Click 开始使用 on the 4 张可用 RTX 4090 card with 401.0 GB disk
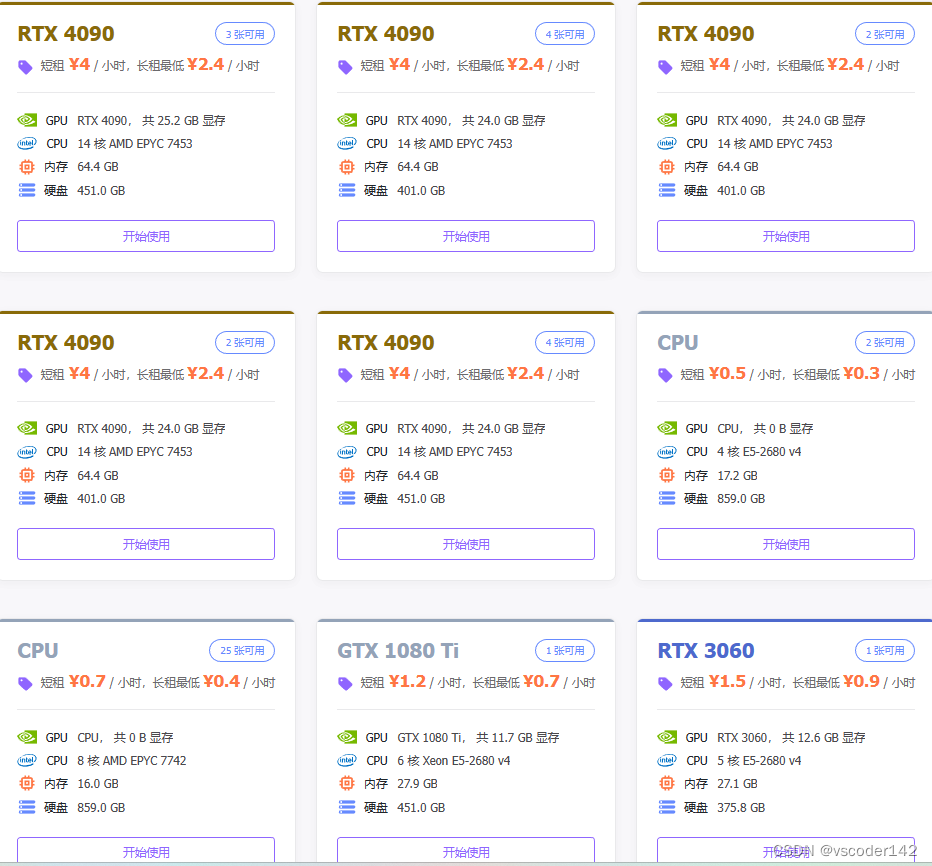Screen dimensions: 932x866 click(466, 236)
